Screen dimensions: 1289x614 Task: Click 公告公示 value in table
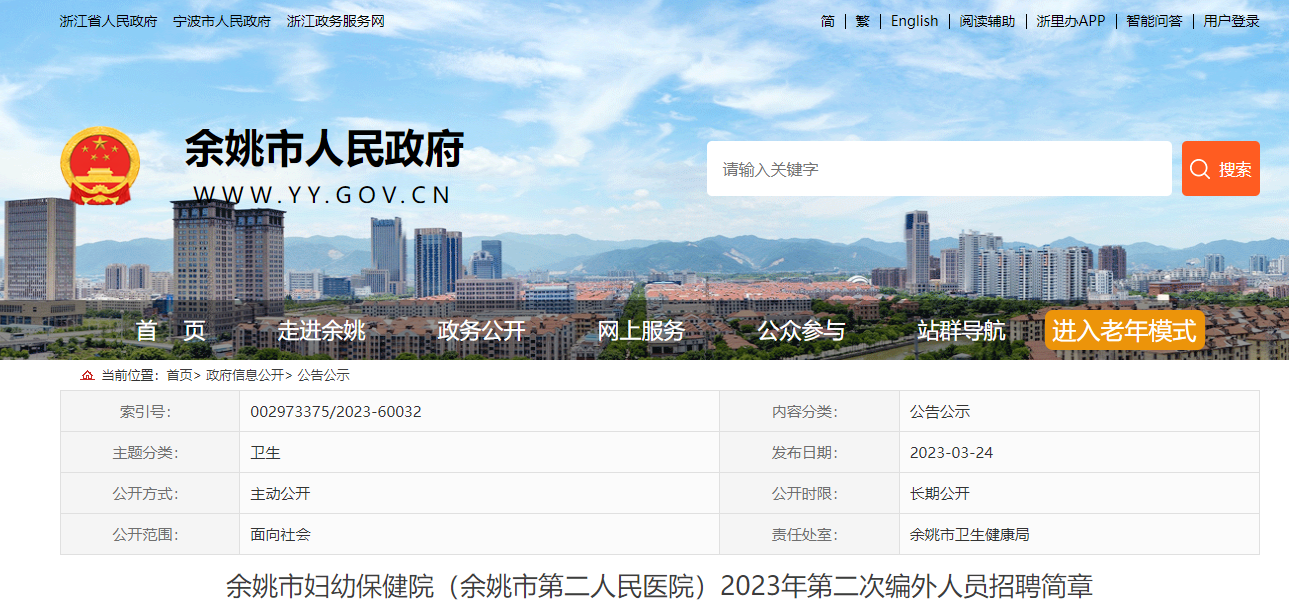point(1080,411)
